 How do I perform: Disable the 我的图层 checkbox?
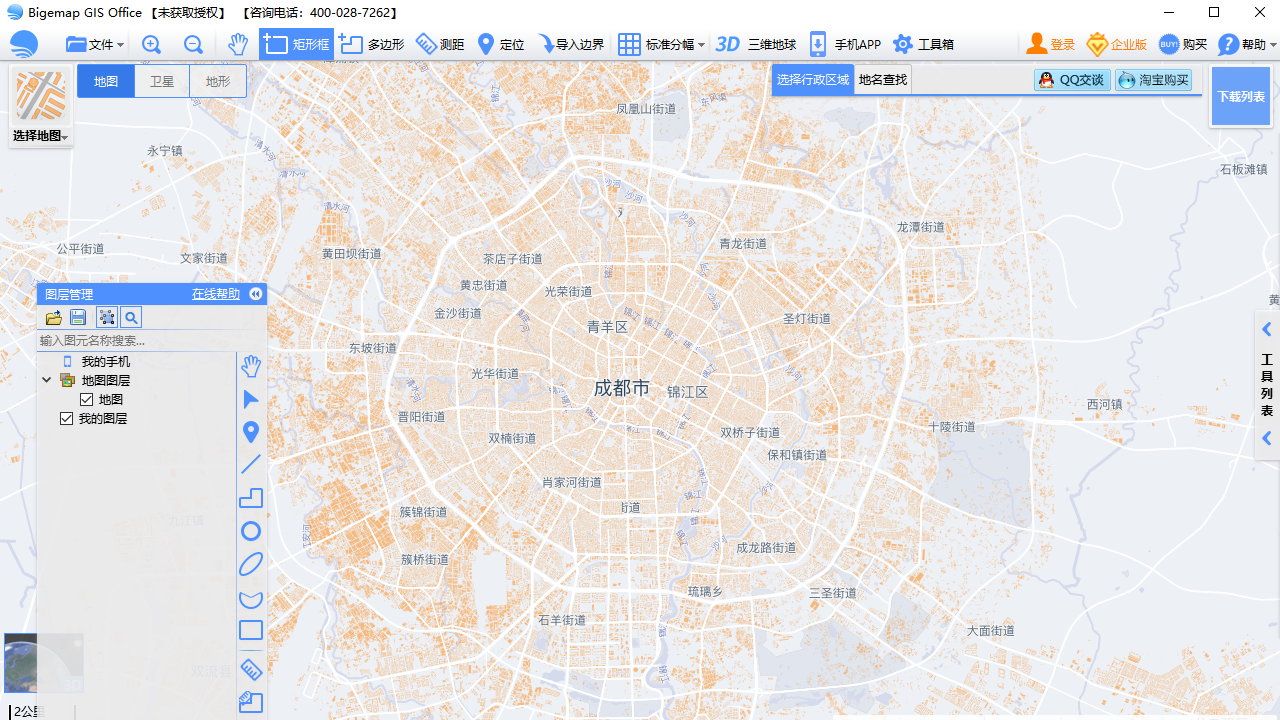(x=67, y=418)
